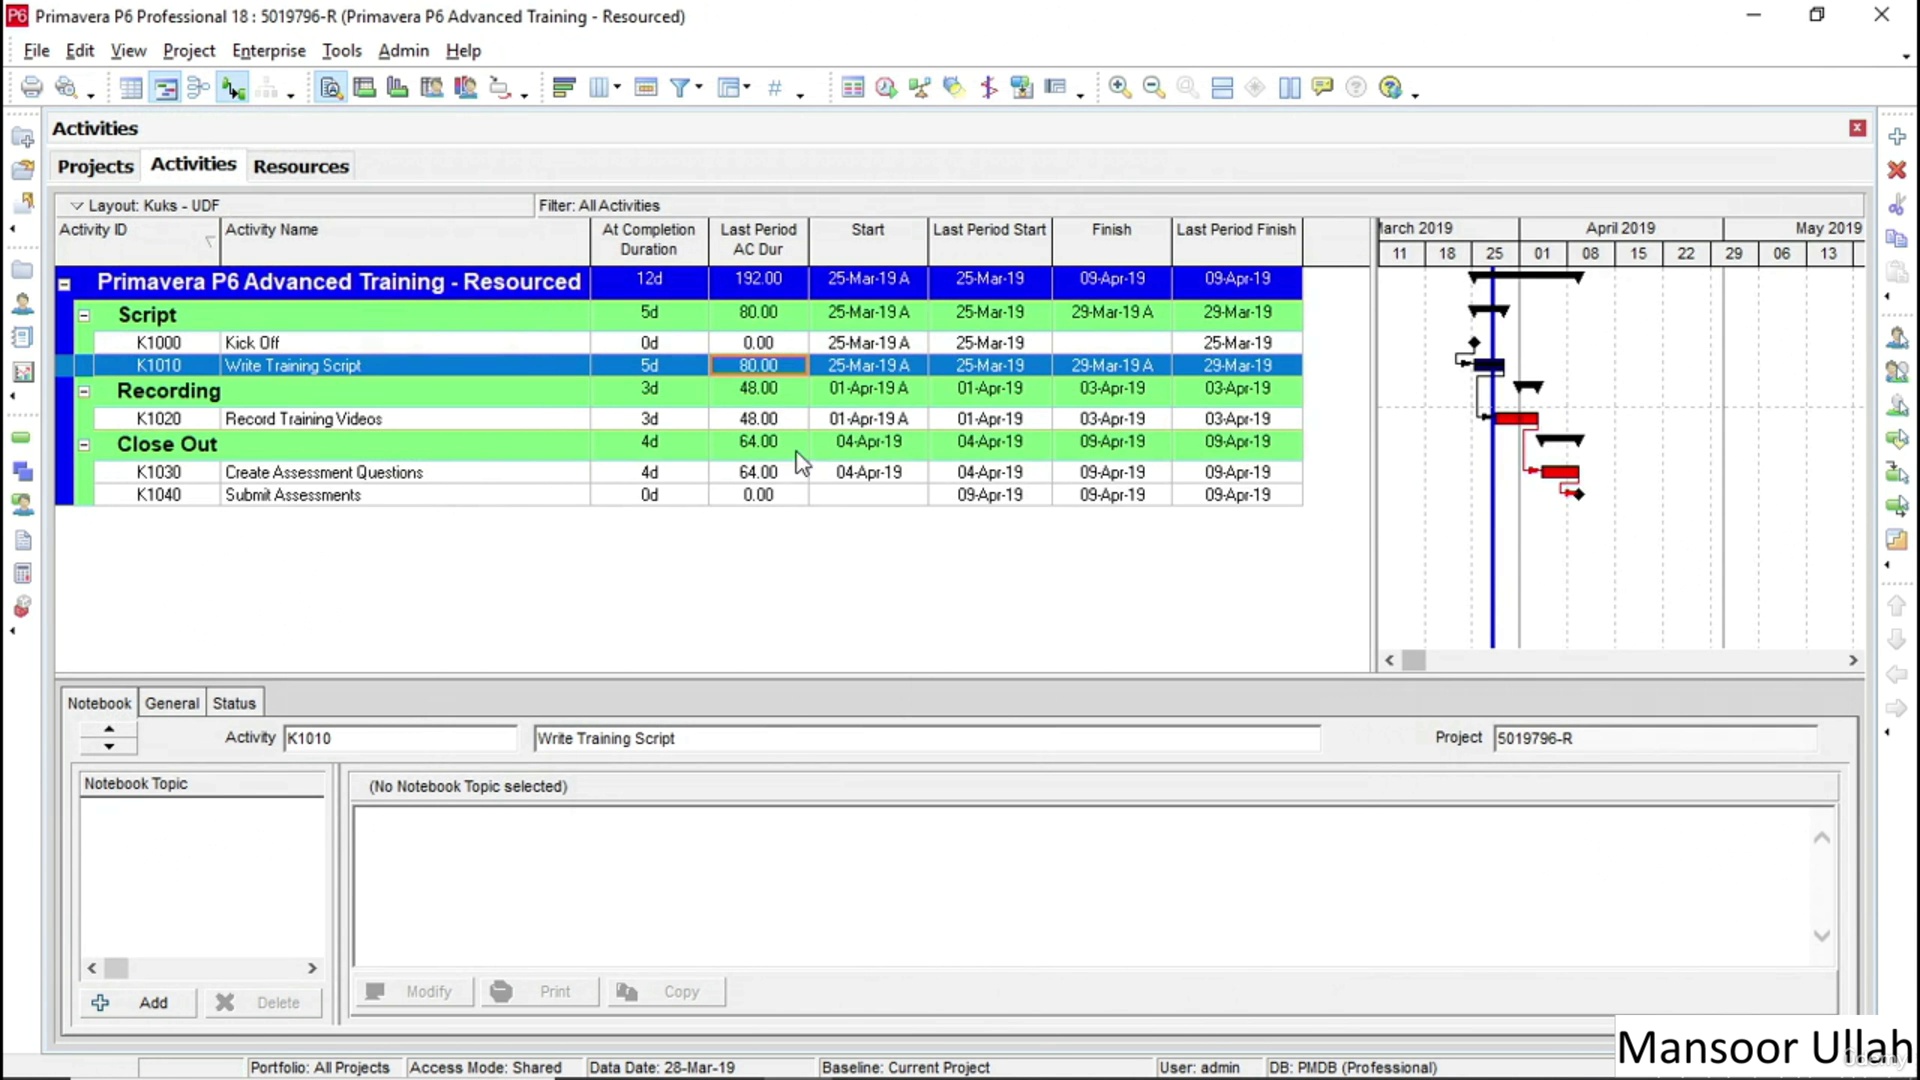1920x1080 pixels.
Task: Toggle the Activity Usage Spreadsheet
Action: click(365, 88)
